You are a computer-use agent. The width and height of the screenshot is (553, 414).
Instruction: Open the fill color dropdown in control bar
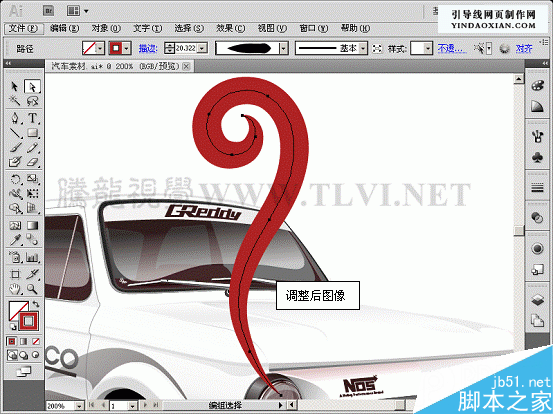pos(100,48)
